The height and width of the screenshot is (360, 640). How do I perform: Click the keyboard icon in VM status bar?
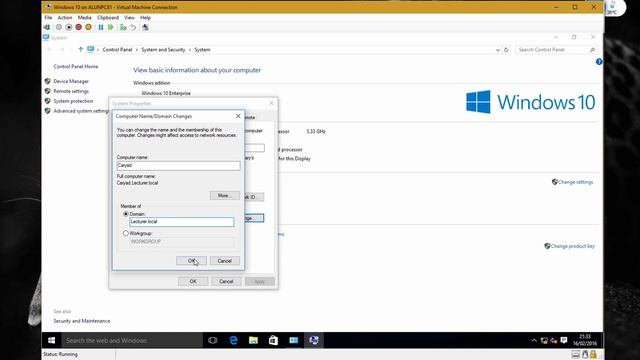(x=576, y=354)
